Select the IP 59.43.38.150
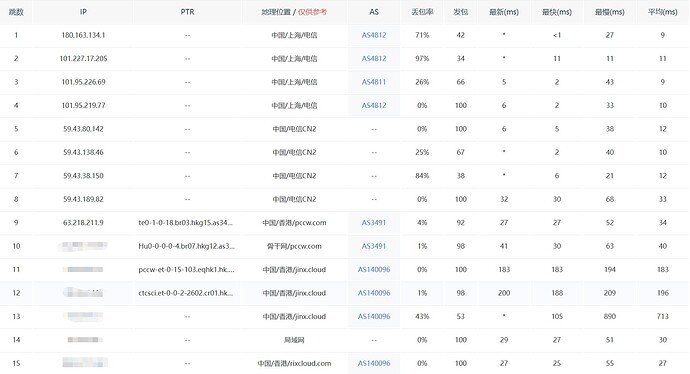690x374 pixels. coord(83,176)
